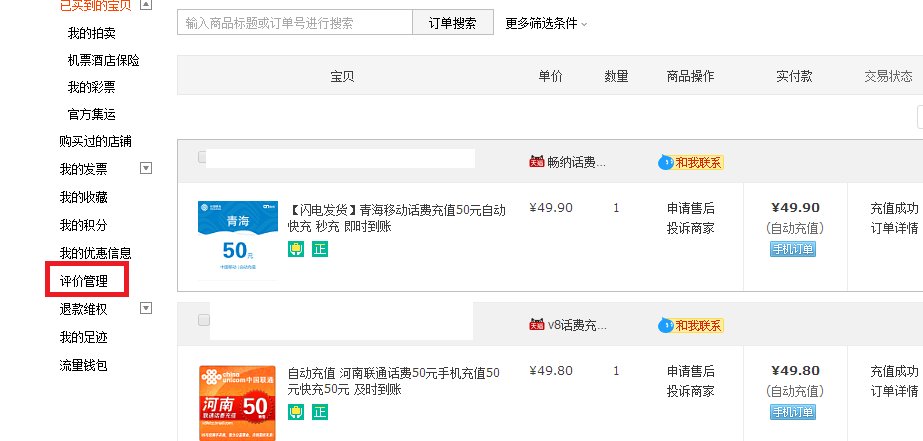The height and width of the screenshot is (441, 923).
Task: Click the green 正 badge under 河南联通话费 item
Action: click(320, 412)
